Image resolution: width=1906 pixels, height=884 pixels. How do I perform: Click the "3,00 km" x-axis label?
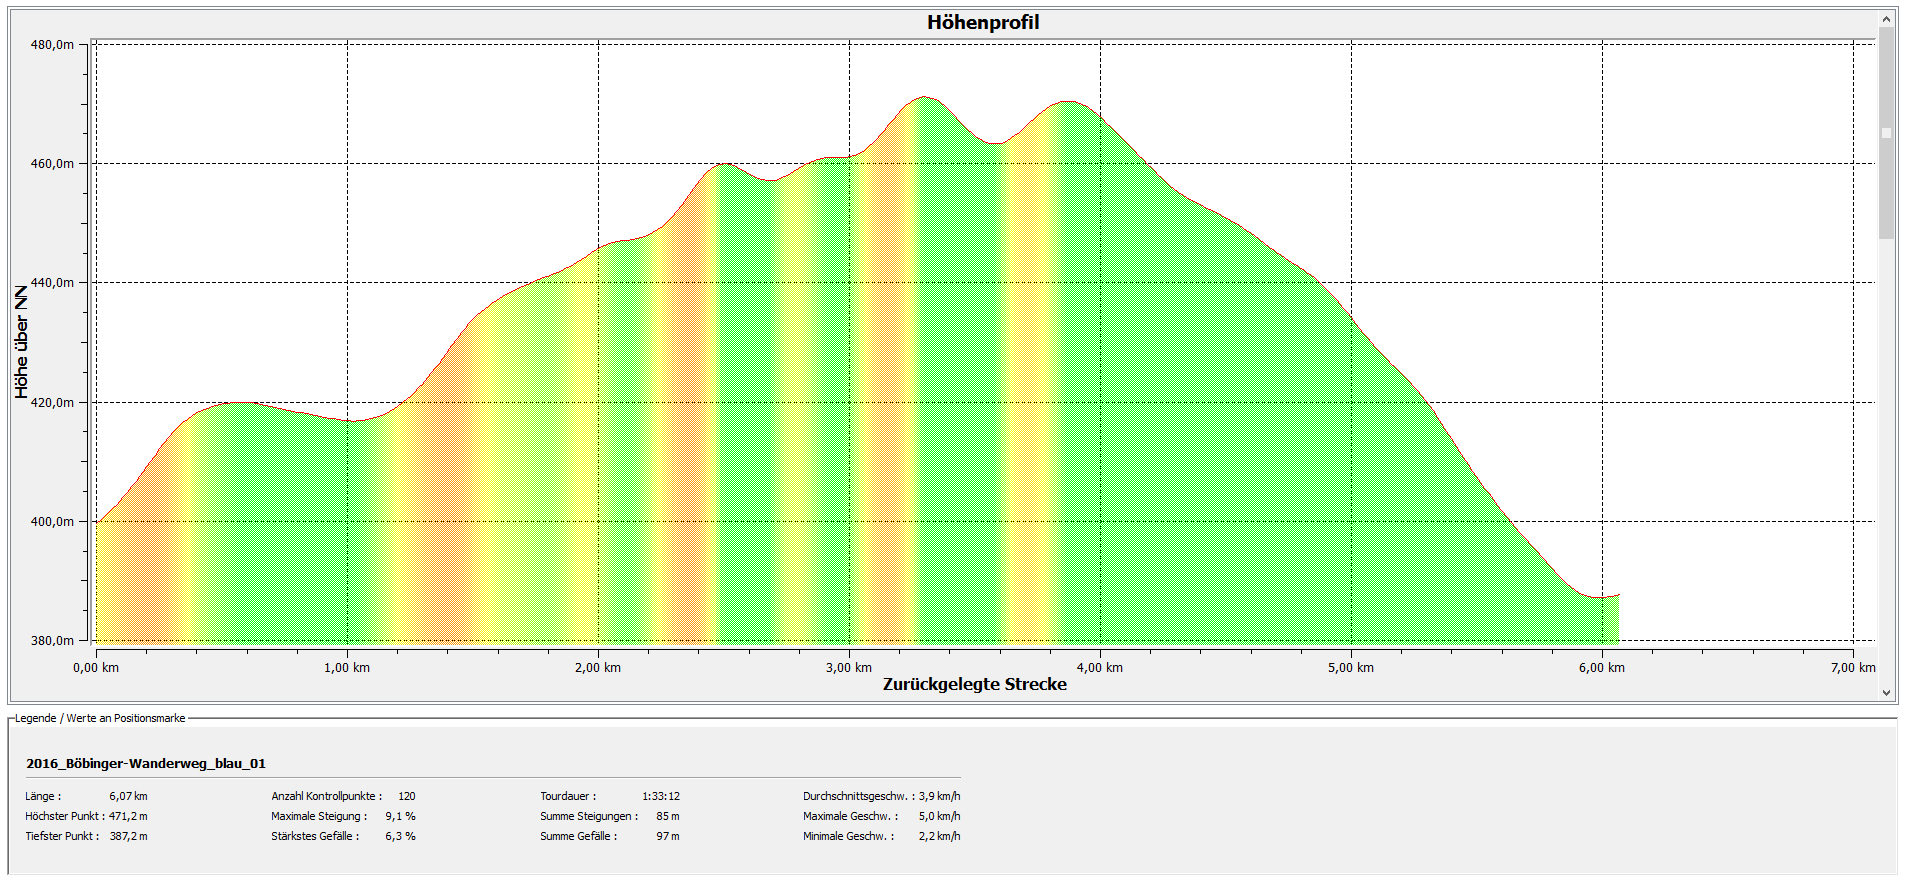click(x=849, y=668)
